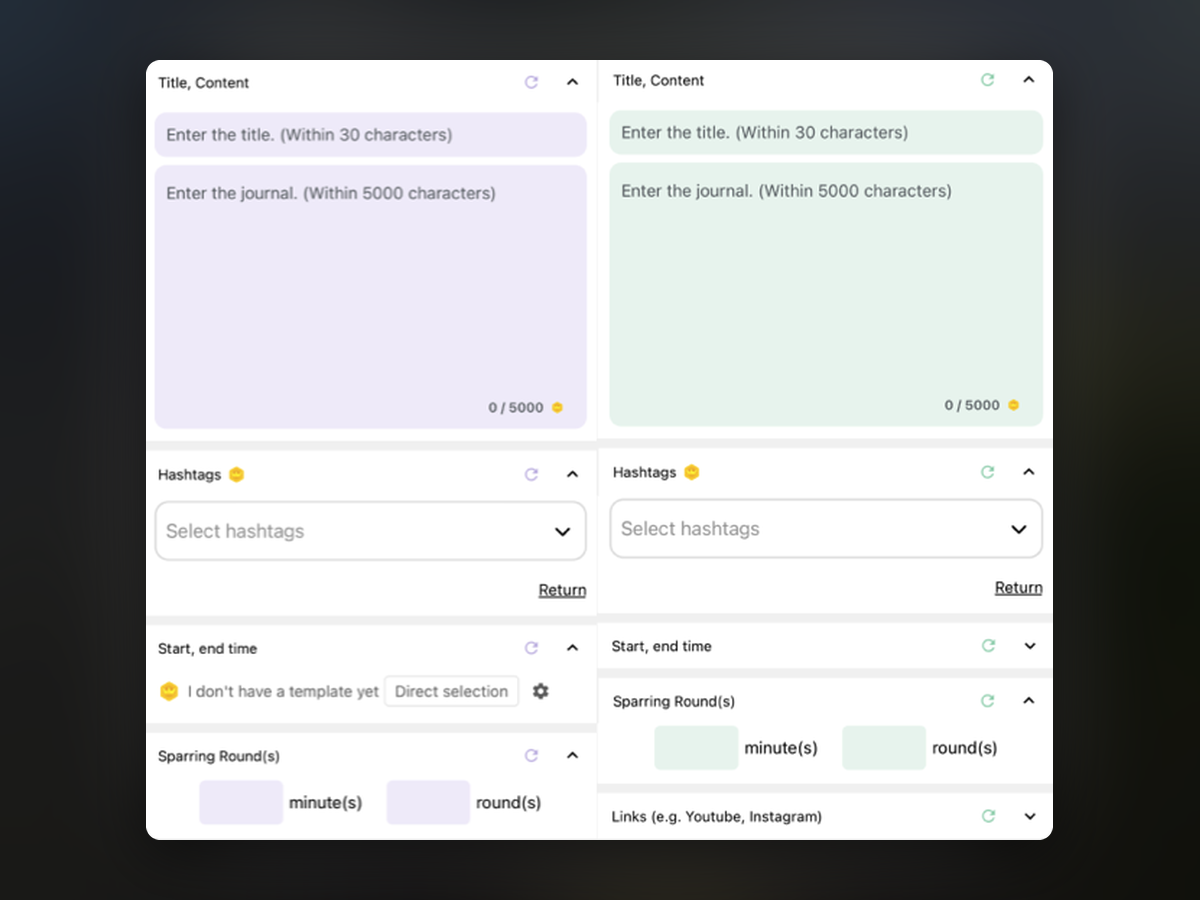Click the "I don't have a template yet" text
The image size is (1200, 900).
[x=283, y=691]
